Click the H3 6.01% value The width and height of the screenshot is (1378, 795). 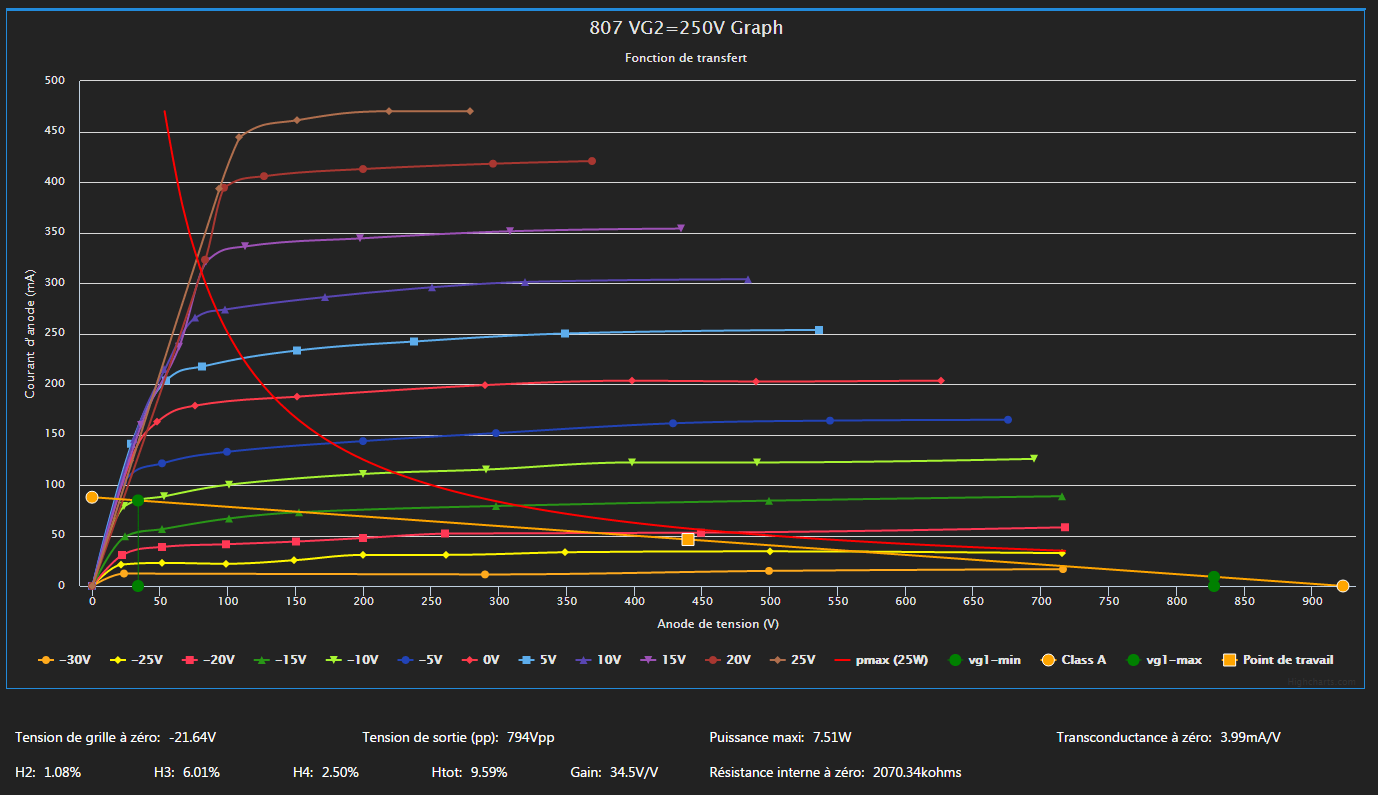pyautogui.click(x=201, y=772)
